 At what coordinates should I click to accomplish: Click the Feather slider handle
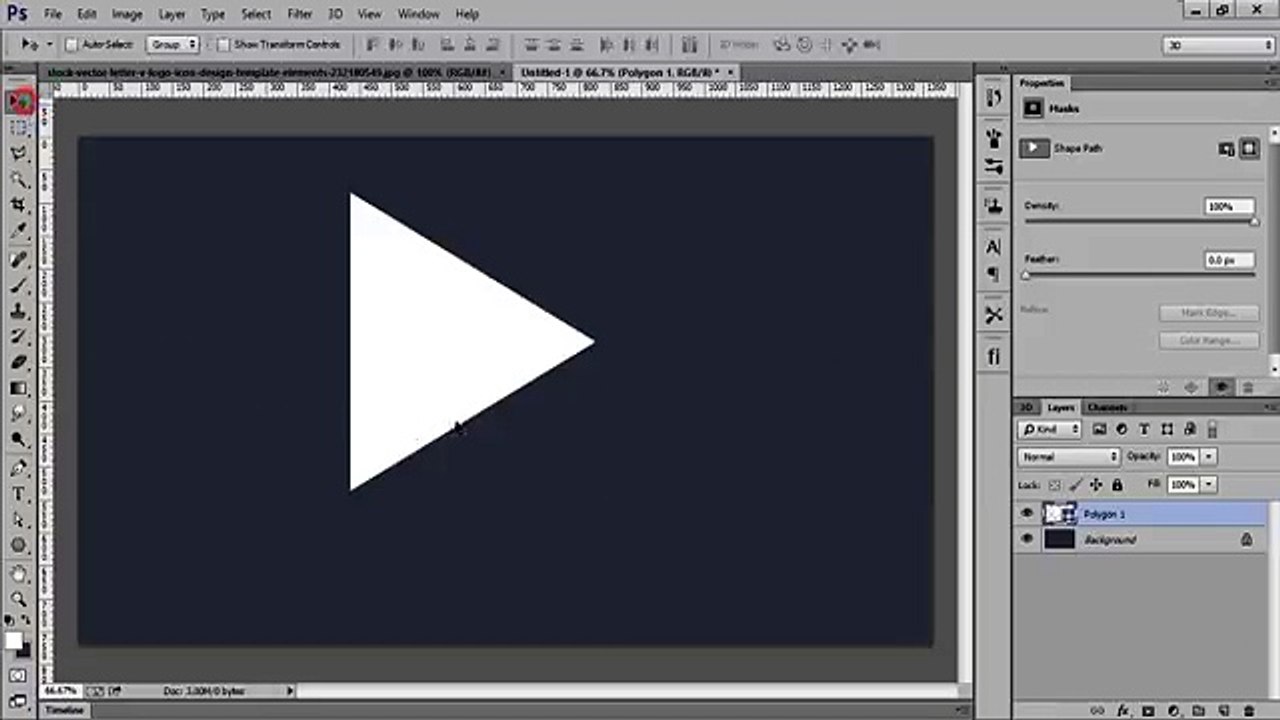(x=1025, y=275)
